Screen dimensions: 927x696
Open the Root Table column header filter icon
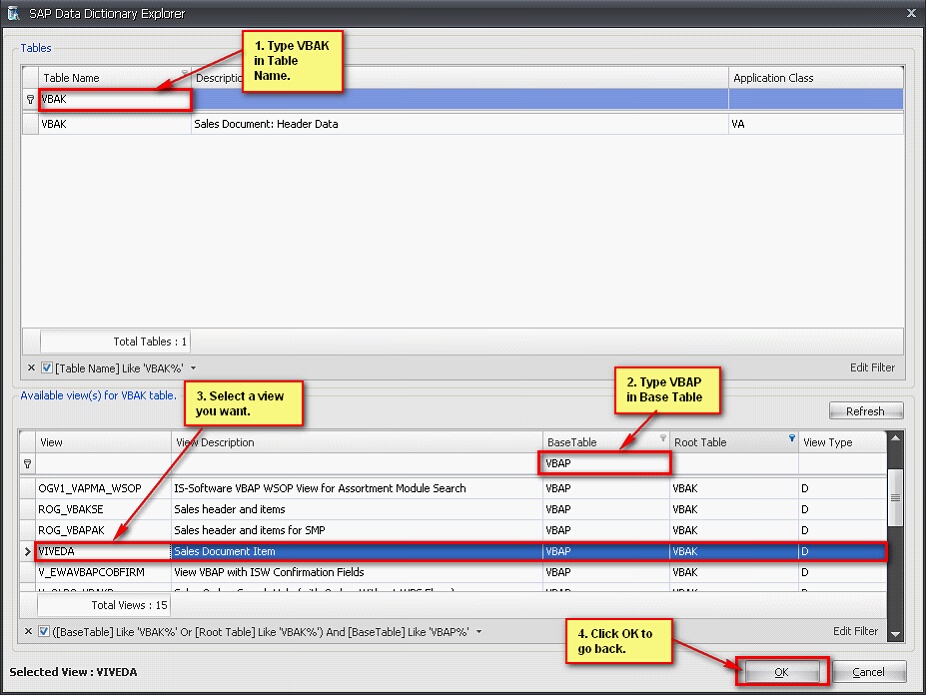click(792, 438)
